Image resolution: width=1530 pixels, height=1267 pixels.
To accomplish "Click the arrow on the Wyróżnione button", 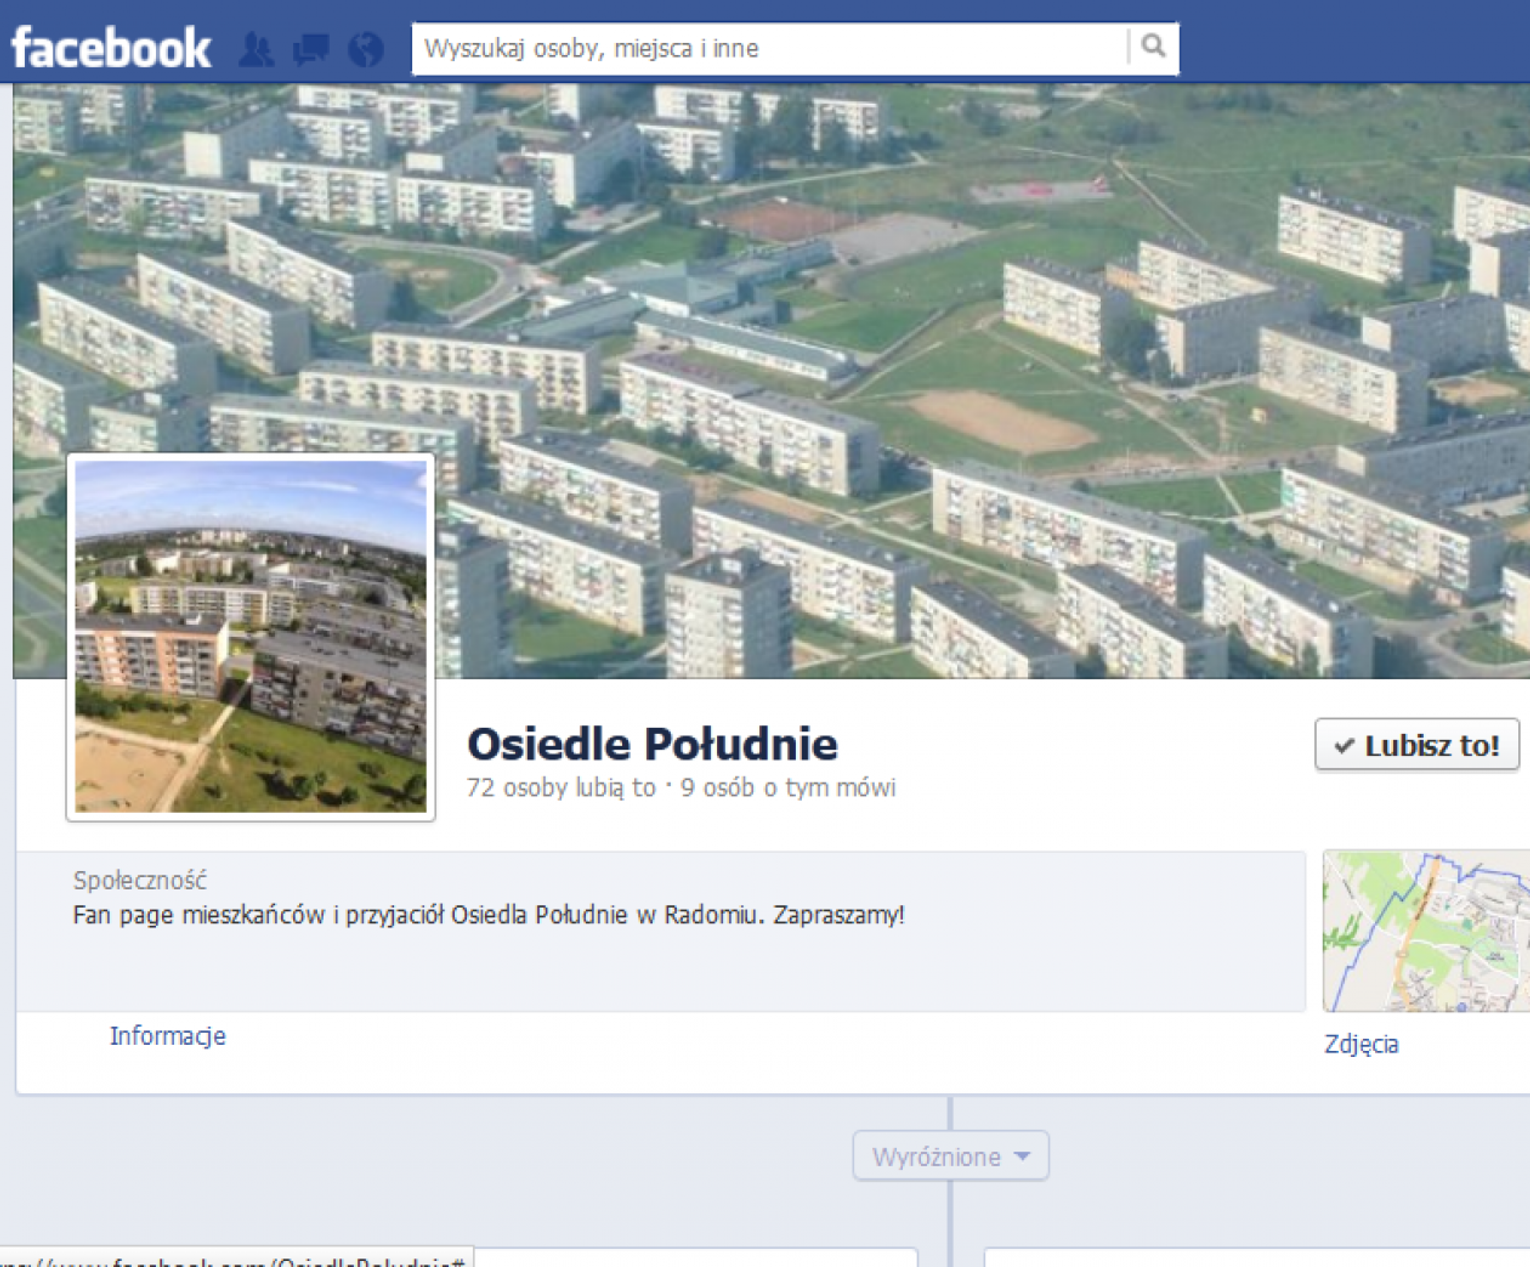I will coord(1022,1156).
